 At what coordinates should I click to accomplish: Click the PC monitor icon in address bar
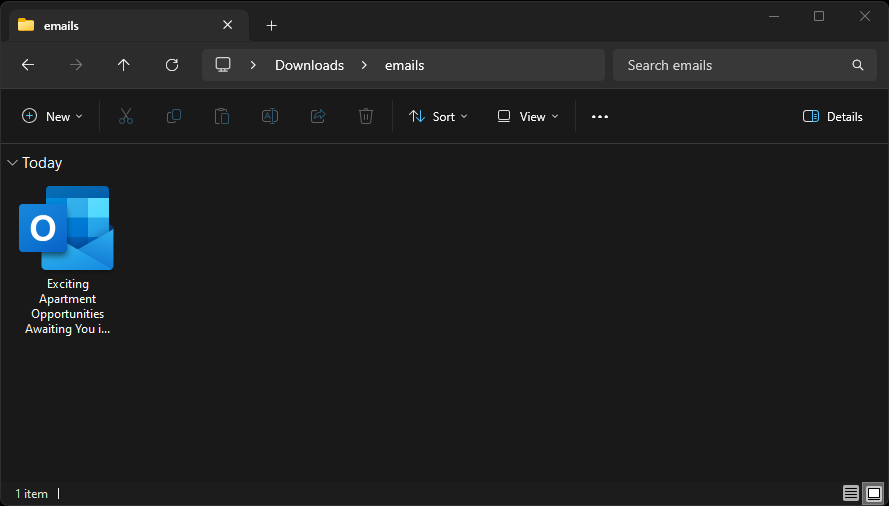[x=223, y=65]
